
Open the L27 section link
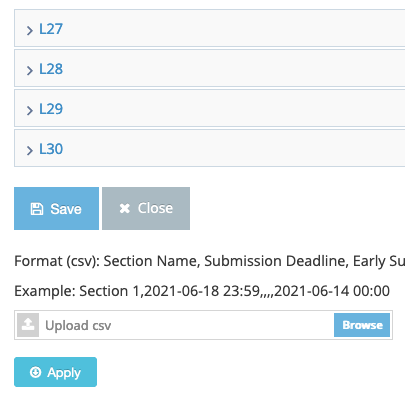click(x=51, y=29)
